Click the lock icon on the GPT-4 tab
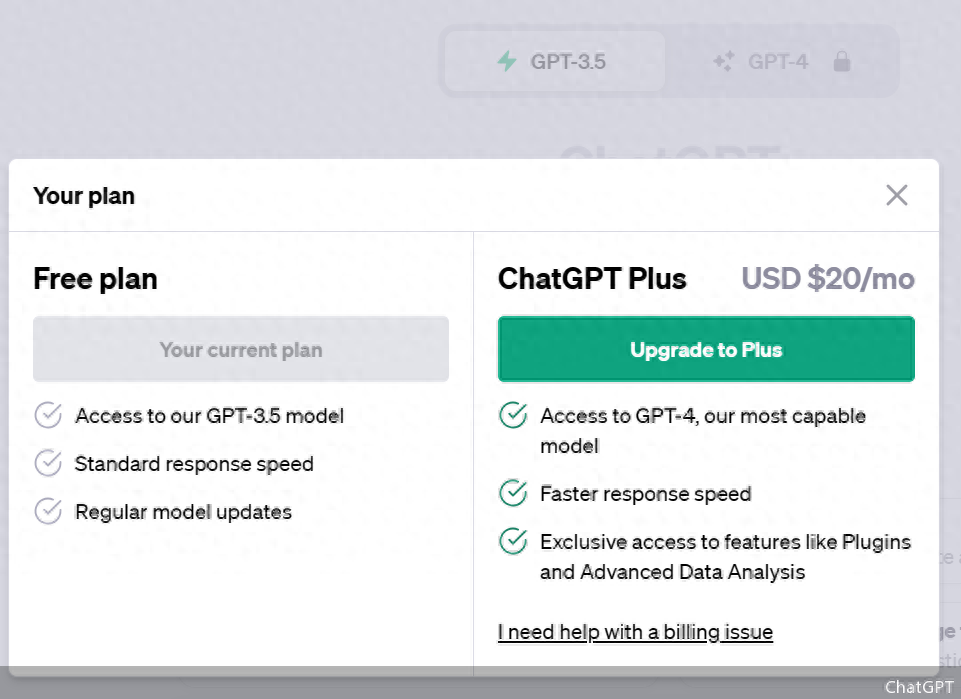The image size is (961, 699). (842, 62)
